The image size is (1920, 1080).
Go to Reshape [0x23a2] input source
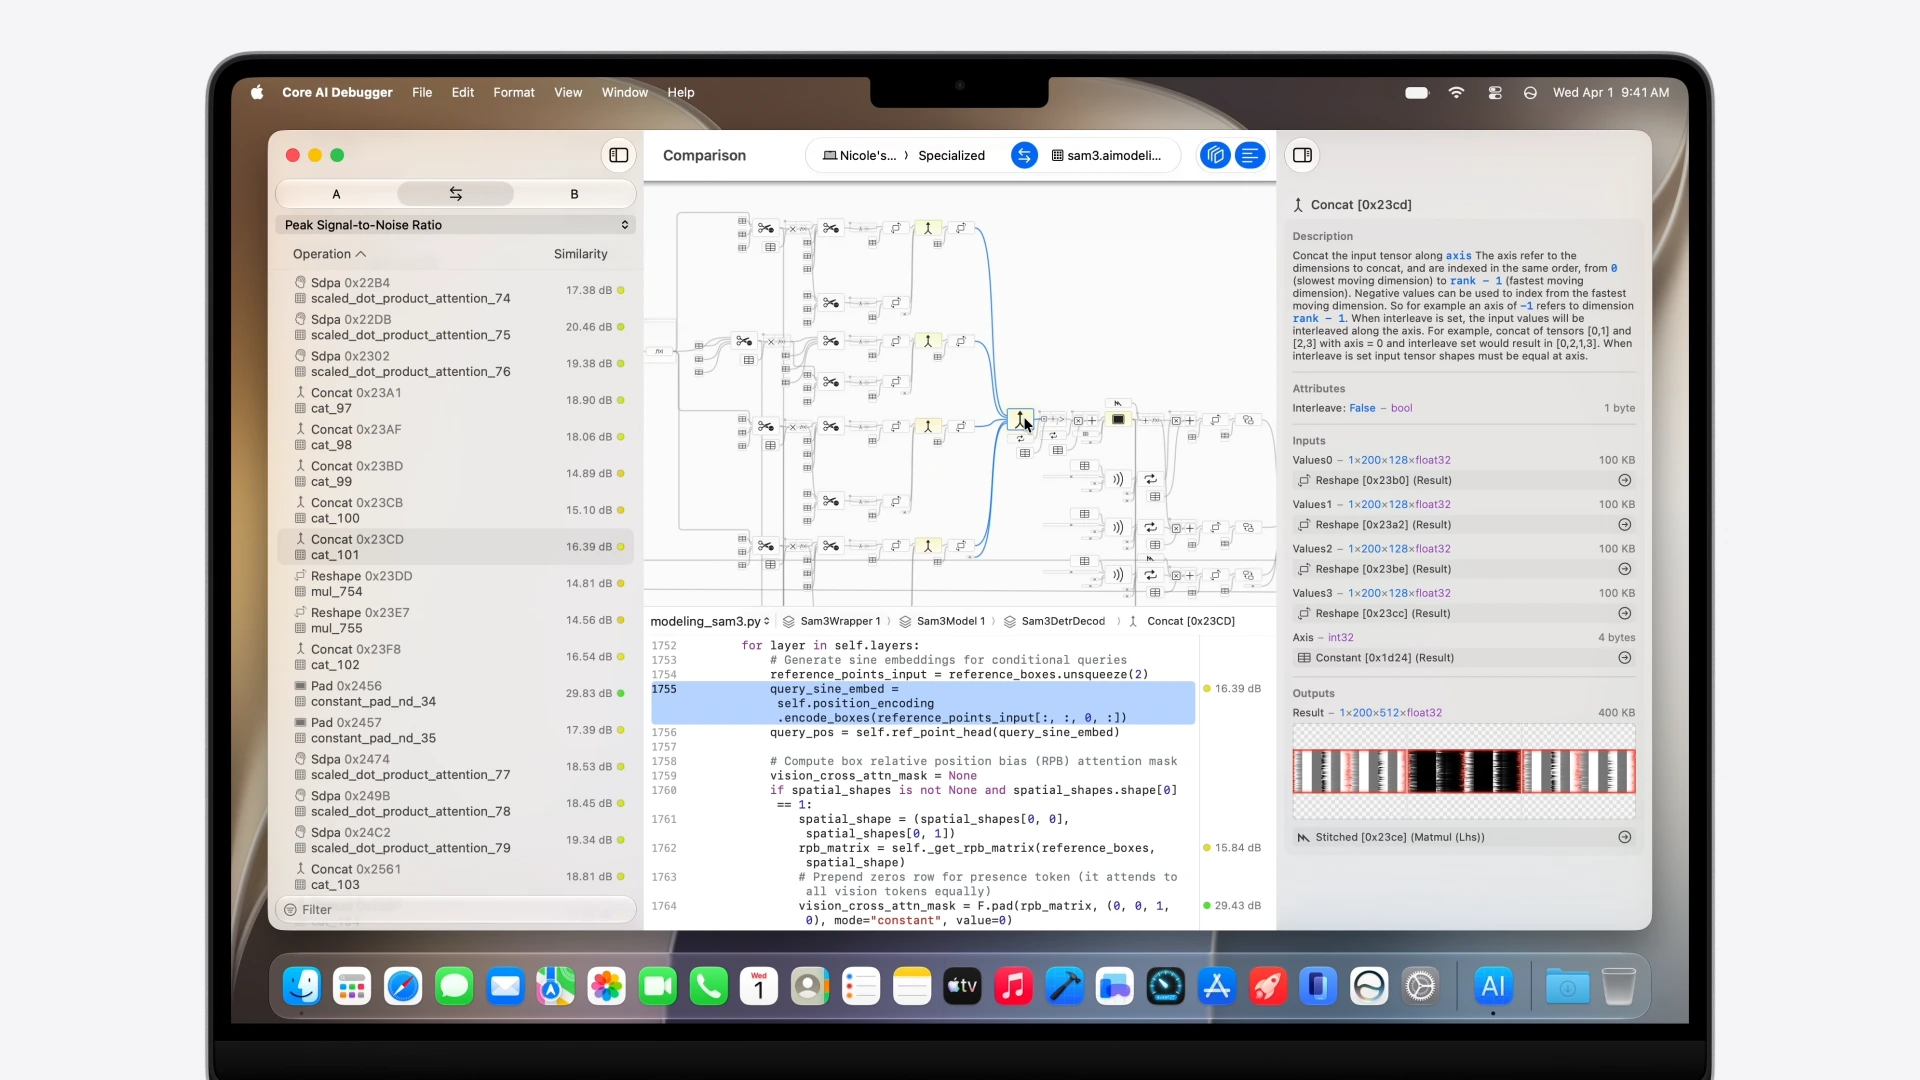pyautogui.click(x=1625, y=525)
